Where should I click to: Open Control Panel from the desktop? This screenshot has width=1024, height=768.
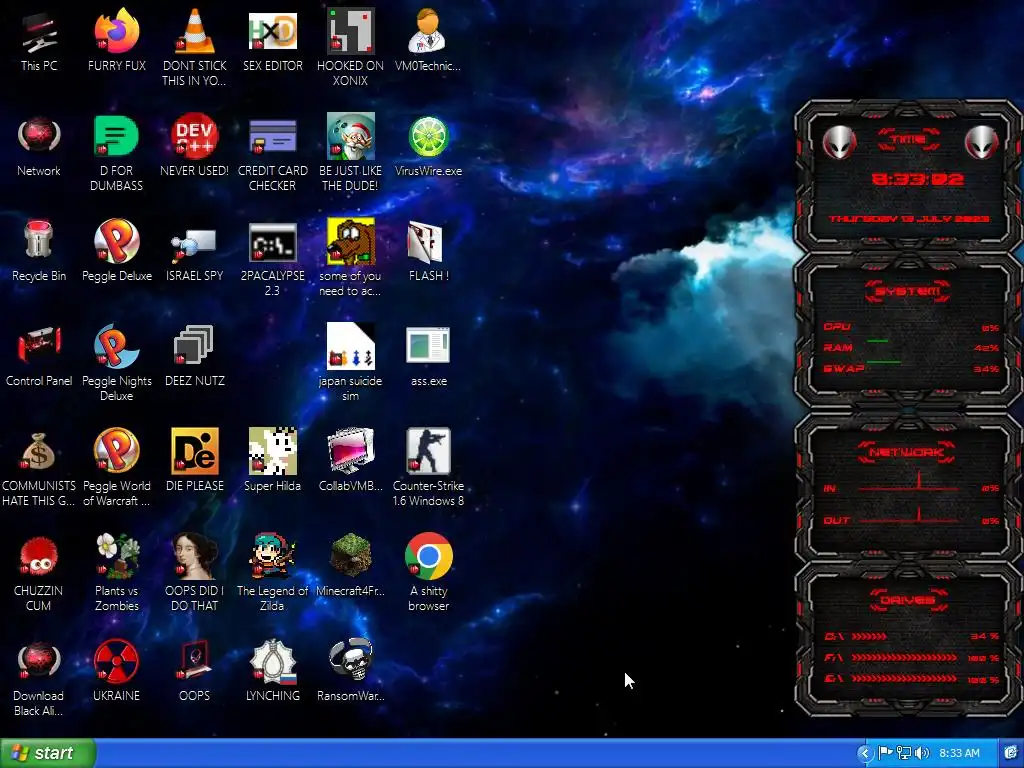(39, 345)
